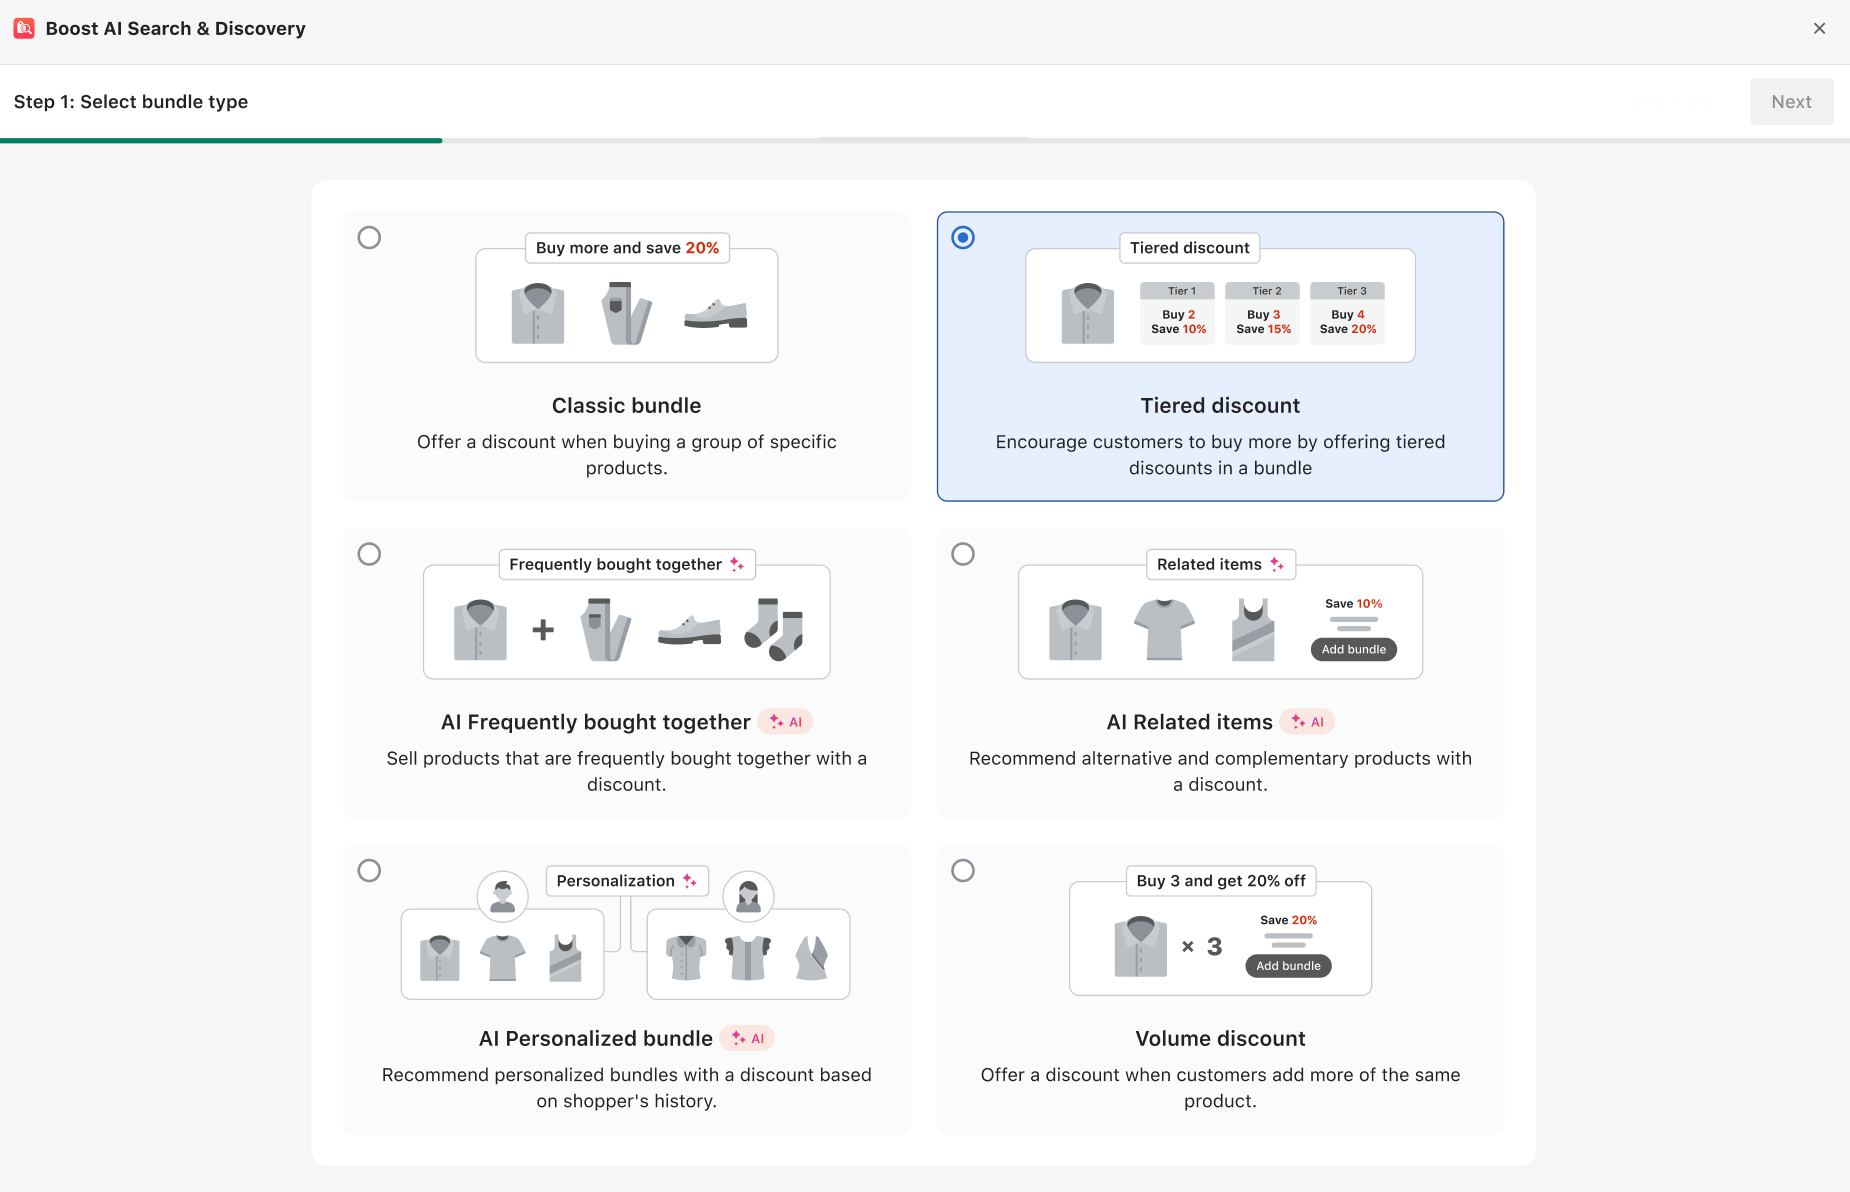Viewport: 1850px width, 1192px height.
Task: Click the Classic bundle illustration thumbnail
Action: point(627,305)
